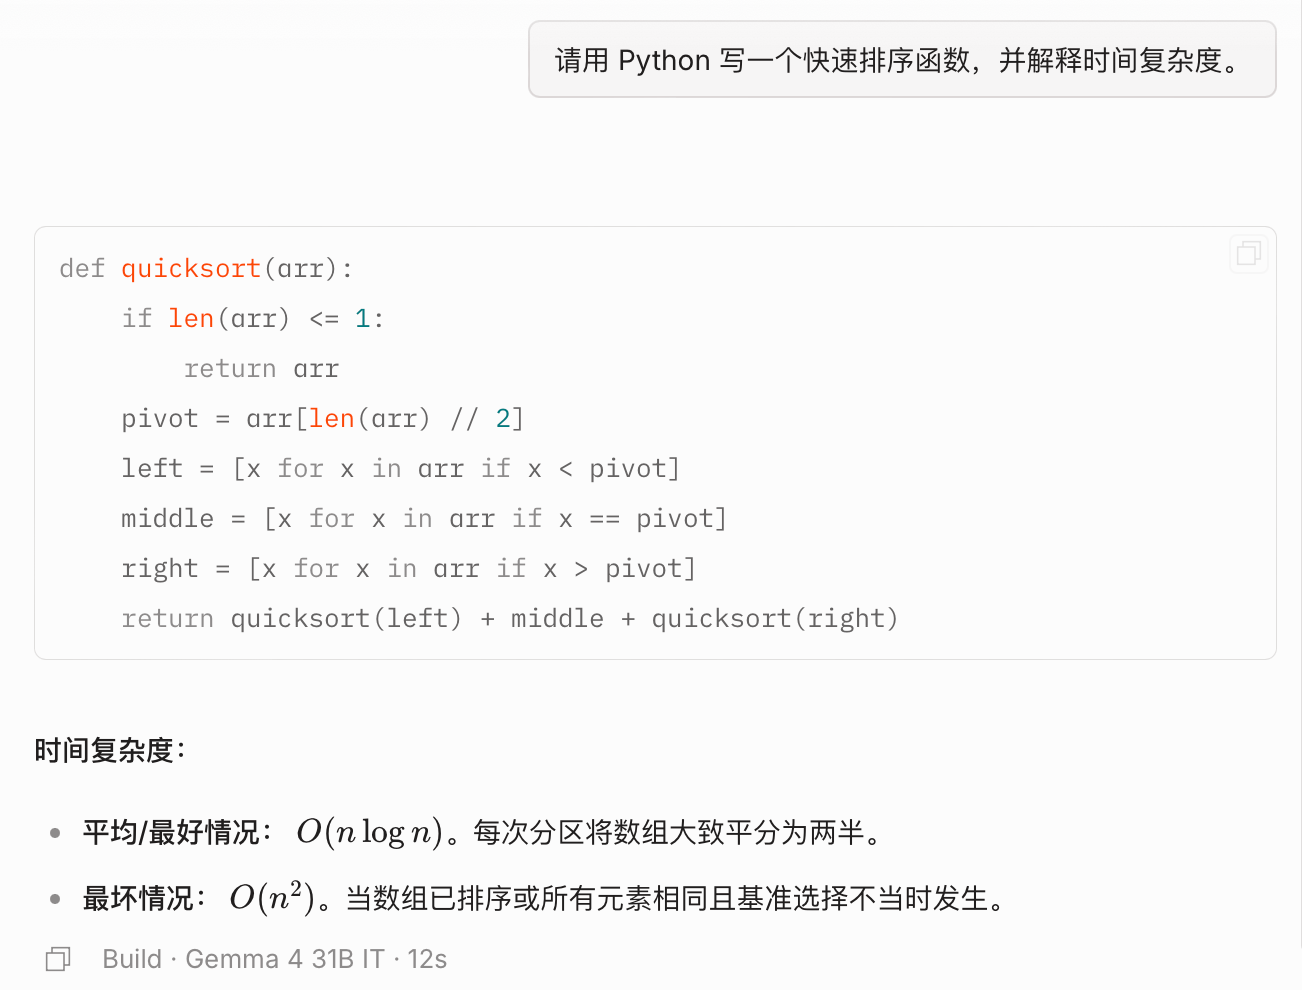
Task: Click the red 'quicksort' function name
Action: tap(191, 269)
